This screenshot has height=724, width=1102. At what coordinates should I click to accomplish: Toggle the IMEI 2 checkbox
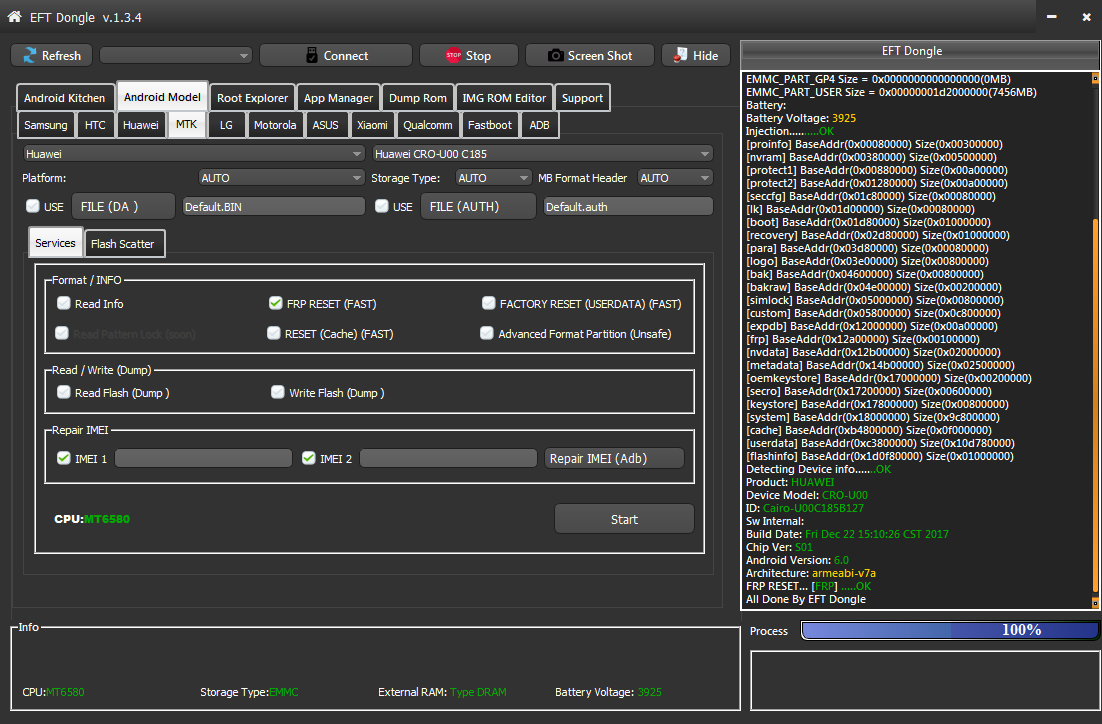pyautogui.click(x=309, y=458)
